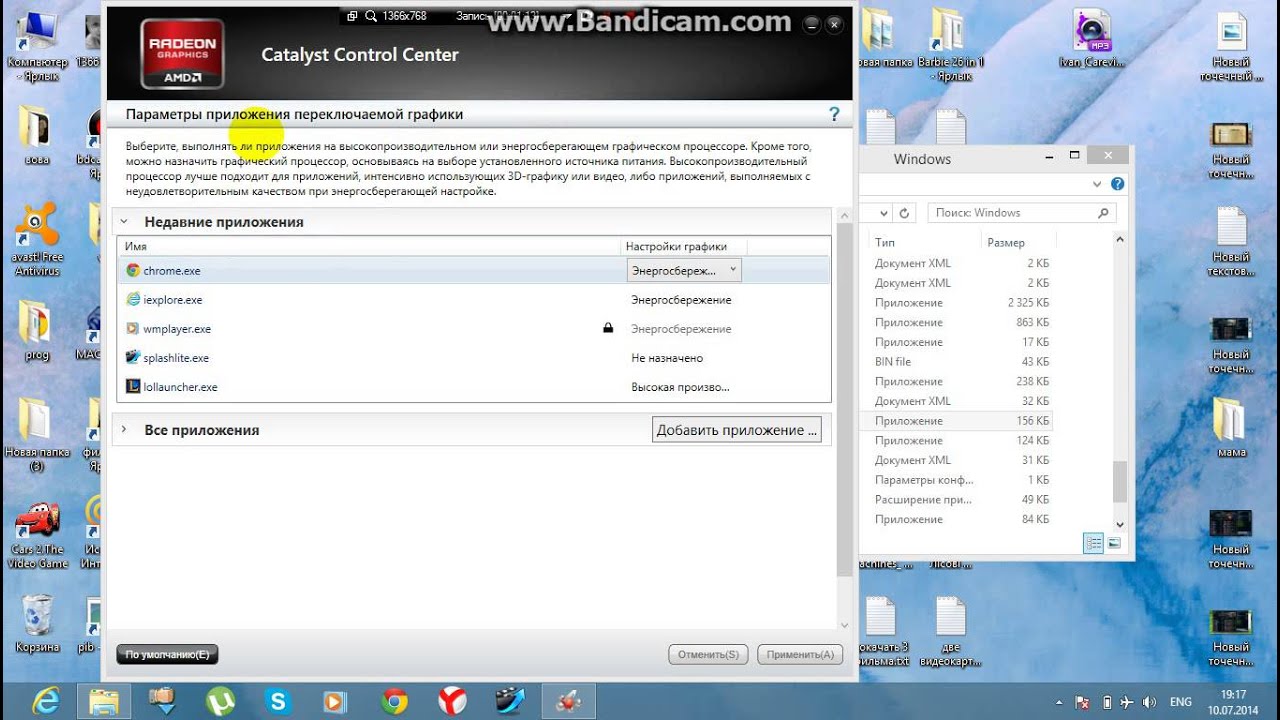Click the battery icon in system tray
This screenshot has height=720, width=1280.
[x=1106, y=702]
